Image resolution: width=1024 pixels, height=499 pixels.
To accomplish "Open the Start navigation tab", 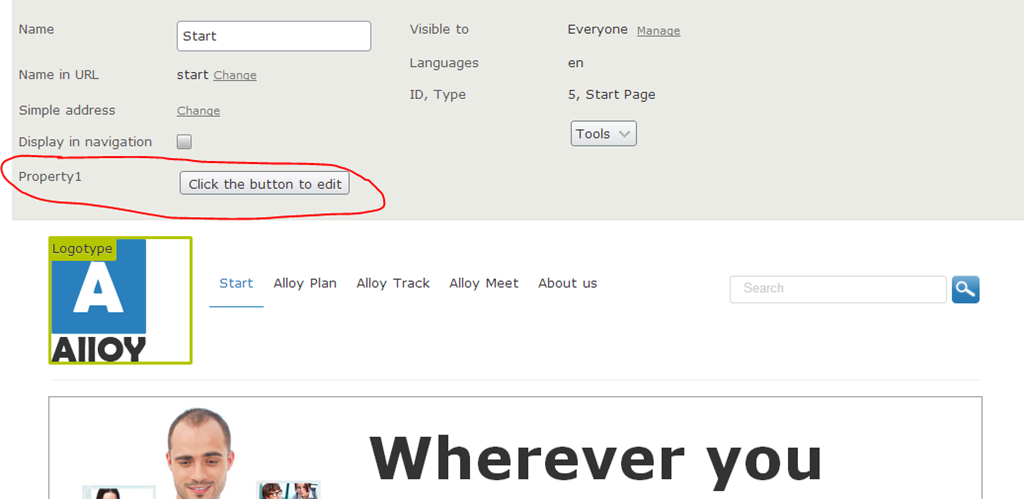I will 236,284.
